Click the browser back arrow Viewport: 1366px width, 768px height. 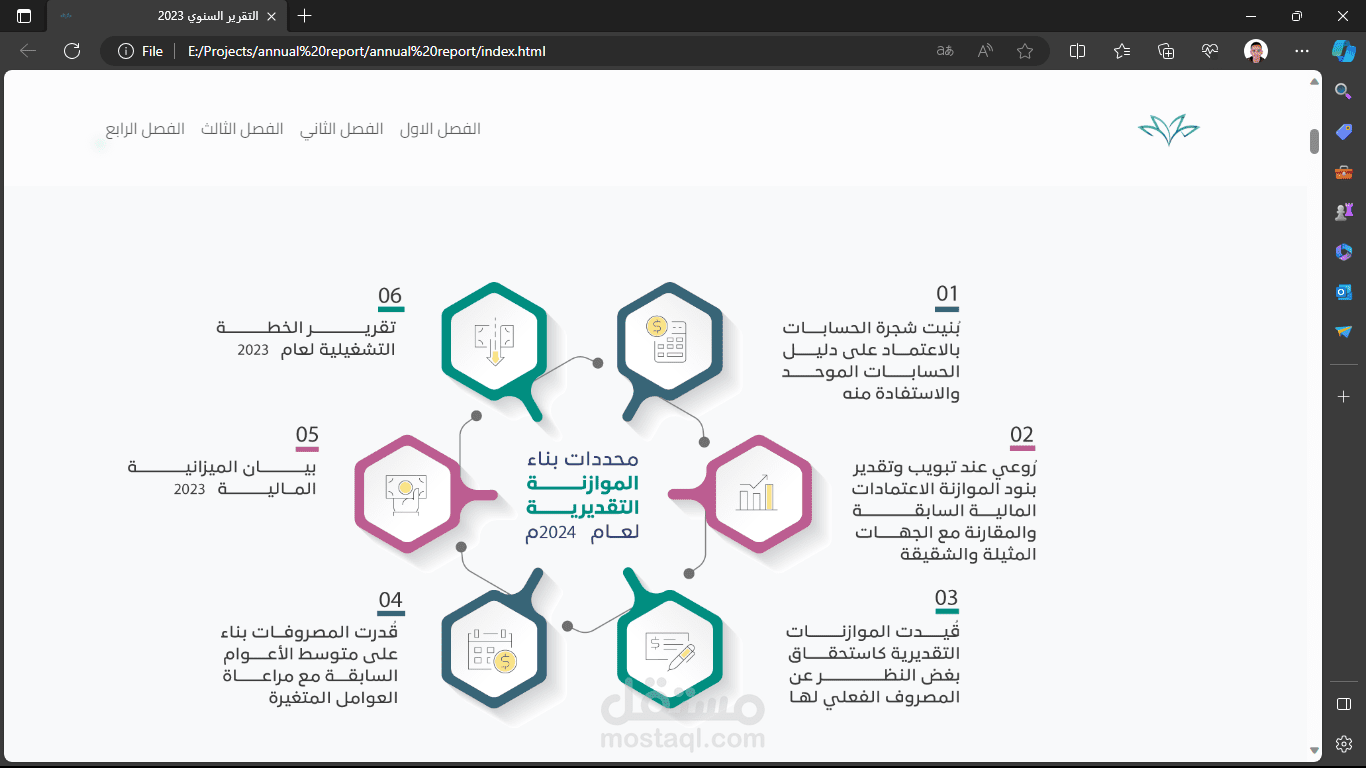point(28,51)
